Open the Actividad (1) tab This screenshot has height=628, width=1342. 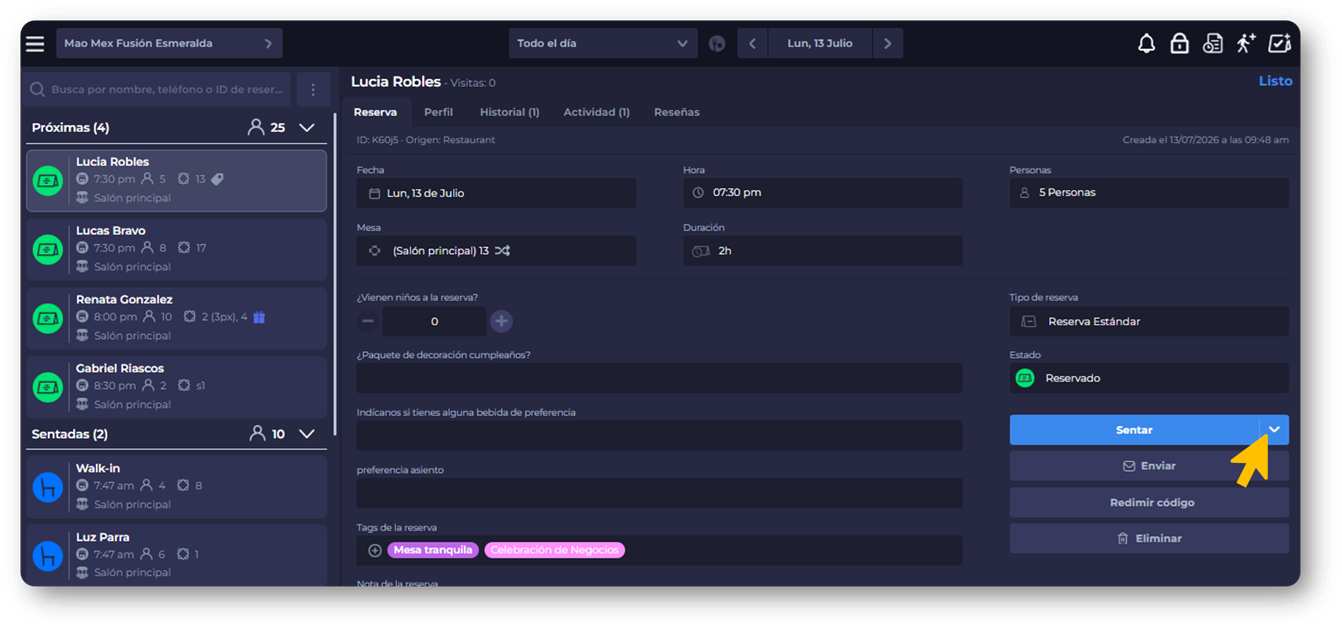tap(596, 112)
